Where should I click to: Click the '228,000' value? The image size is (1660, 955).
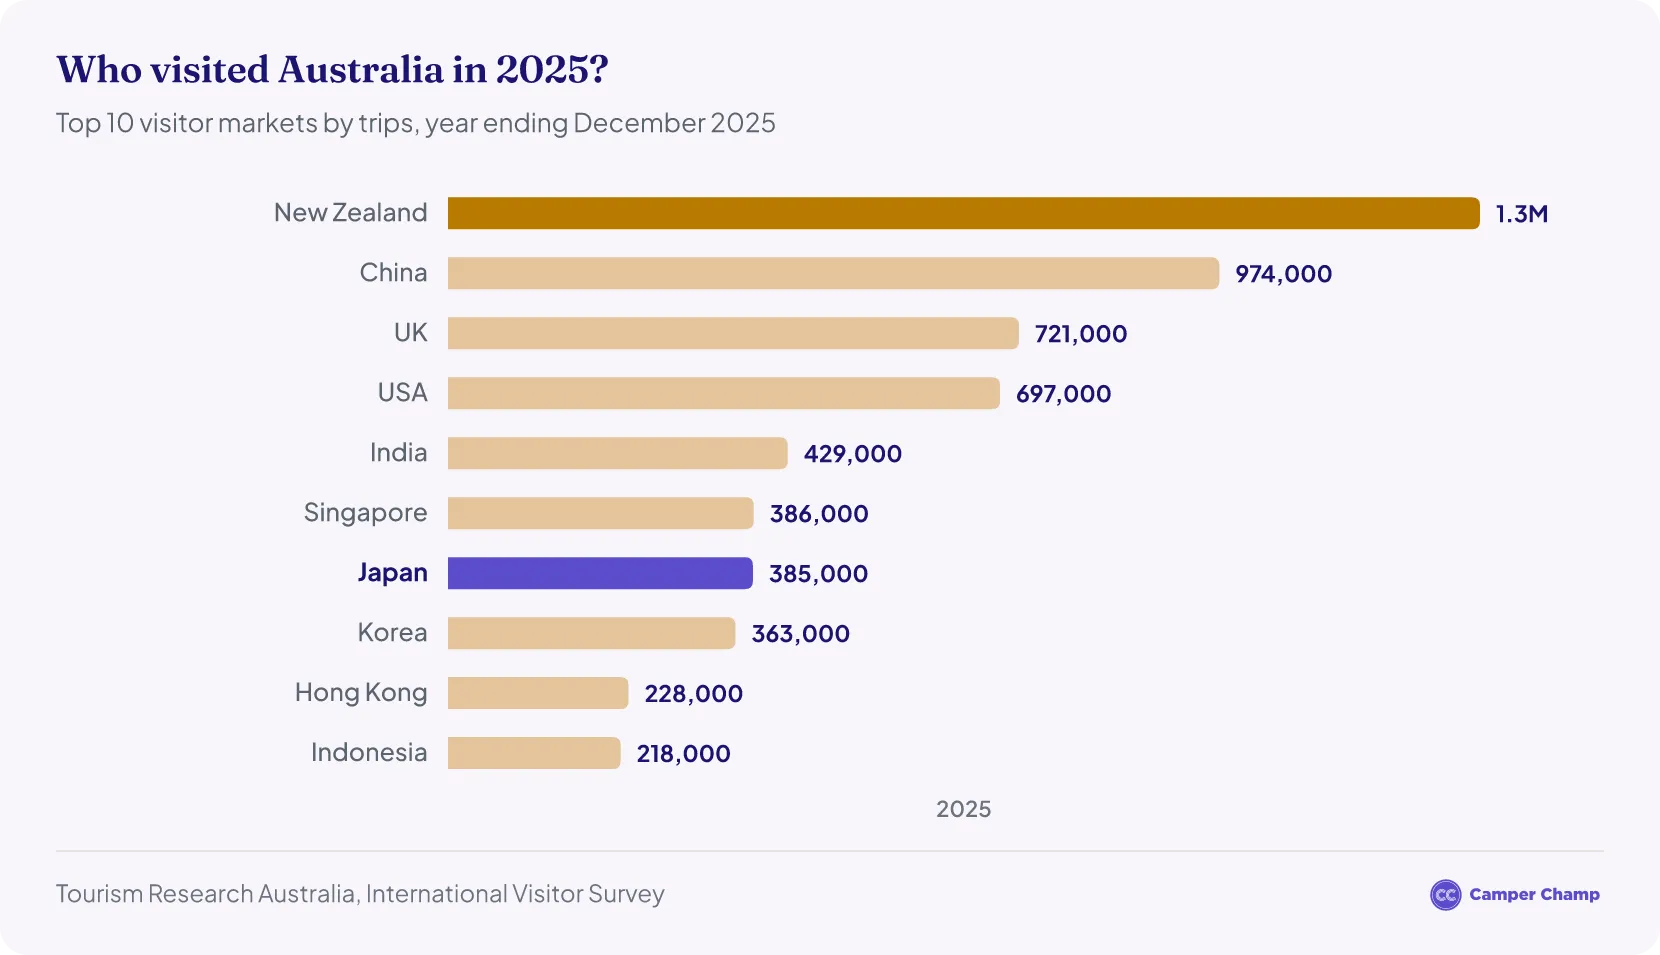pyautogui.click(x=694, y=694)
